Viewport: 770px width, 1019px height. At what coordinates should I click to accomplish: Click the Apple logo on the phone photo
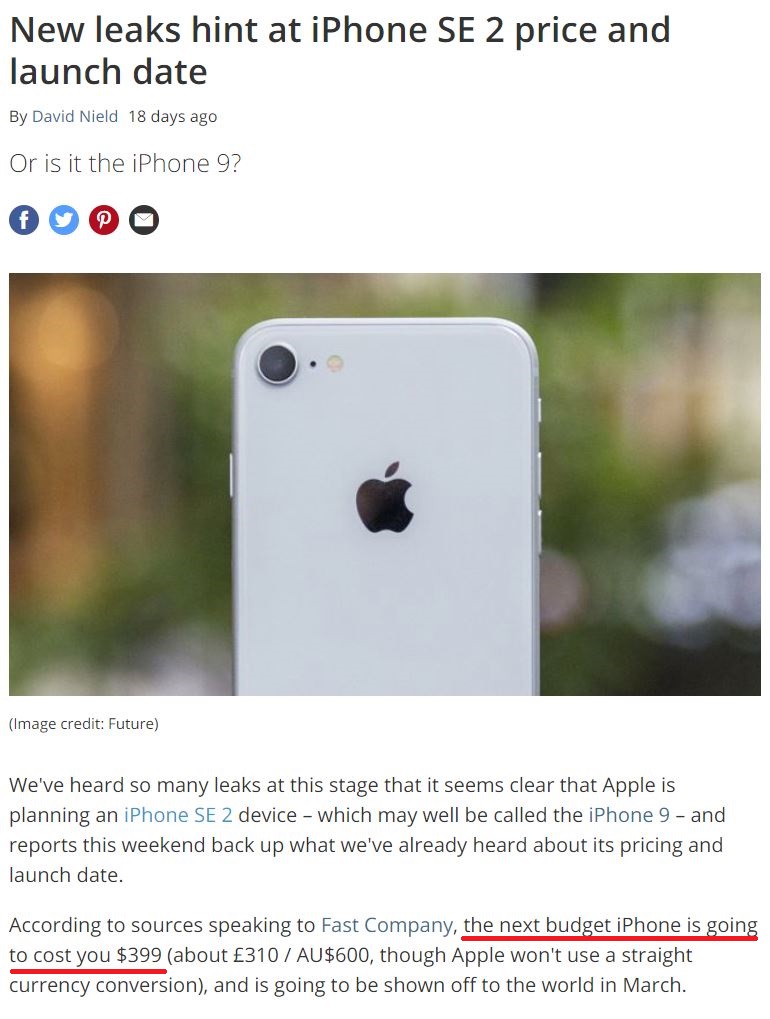[385, 497]
